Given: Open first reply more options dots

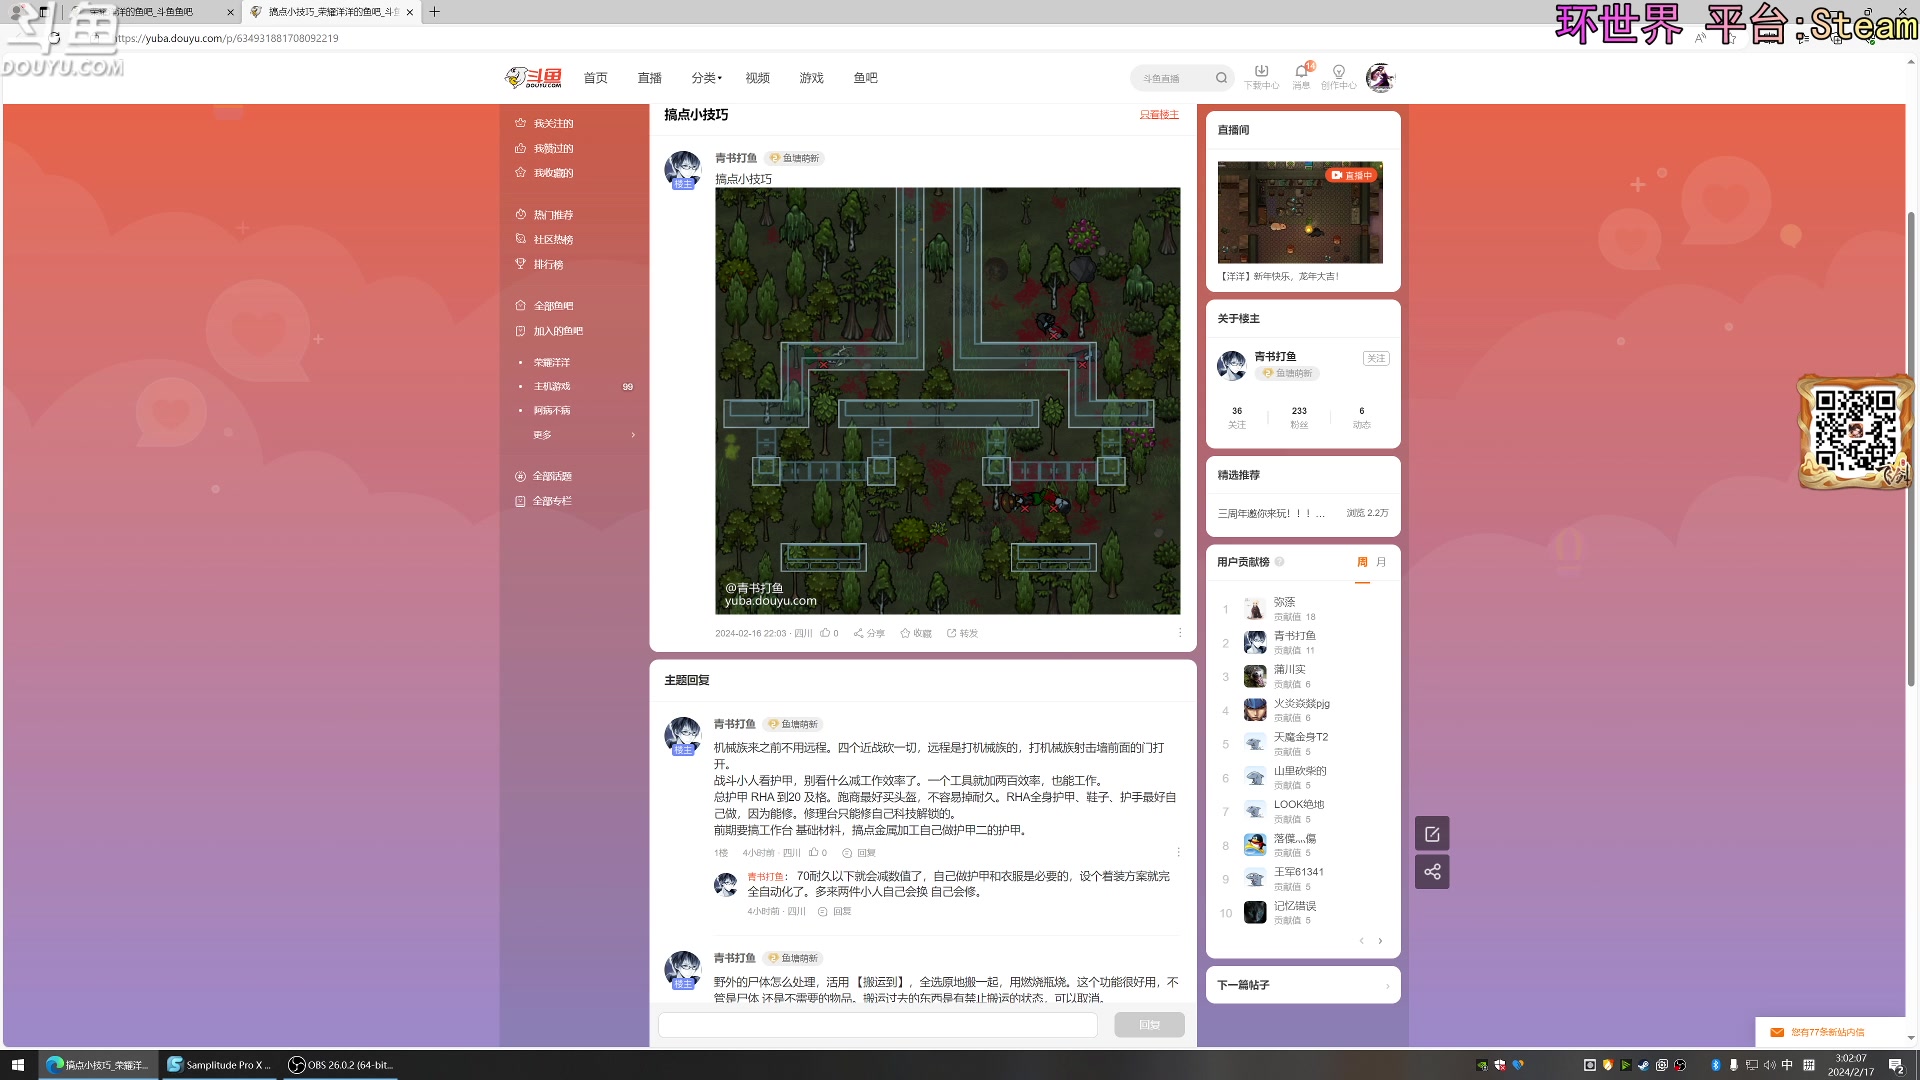Looking at the screenshot, I should tap(1178, 853).
